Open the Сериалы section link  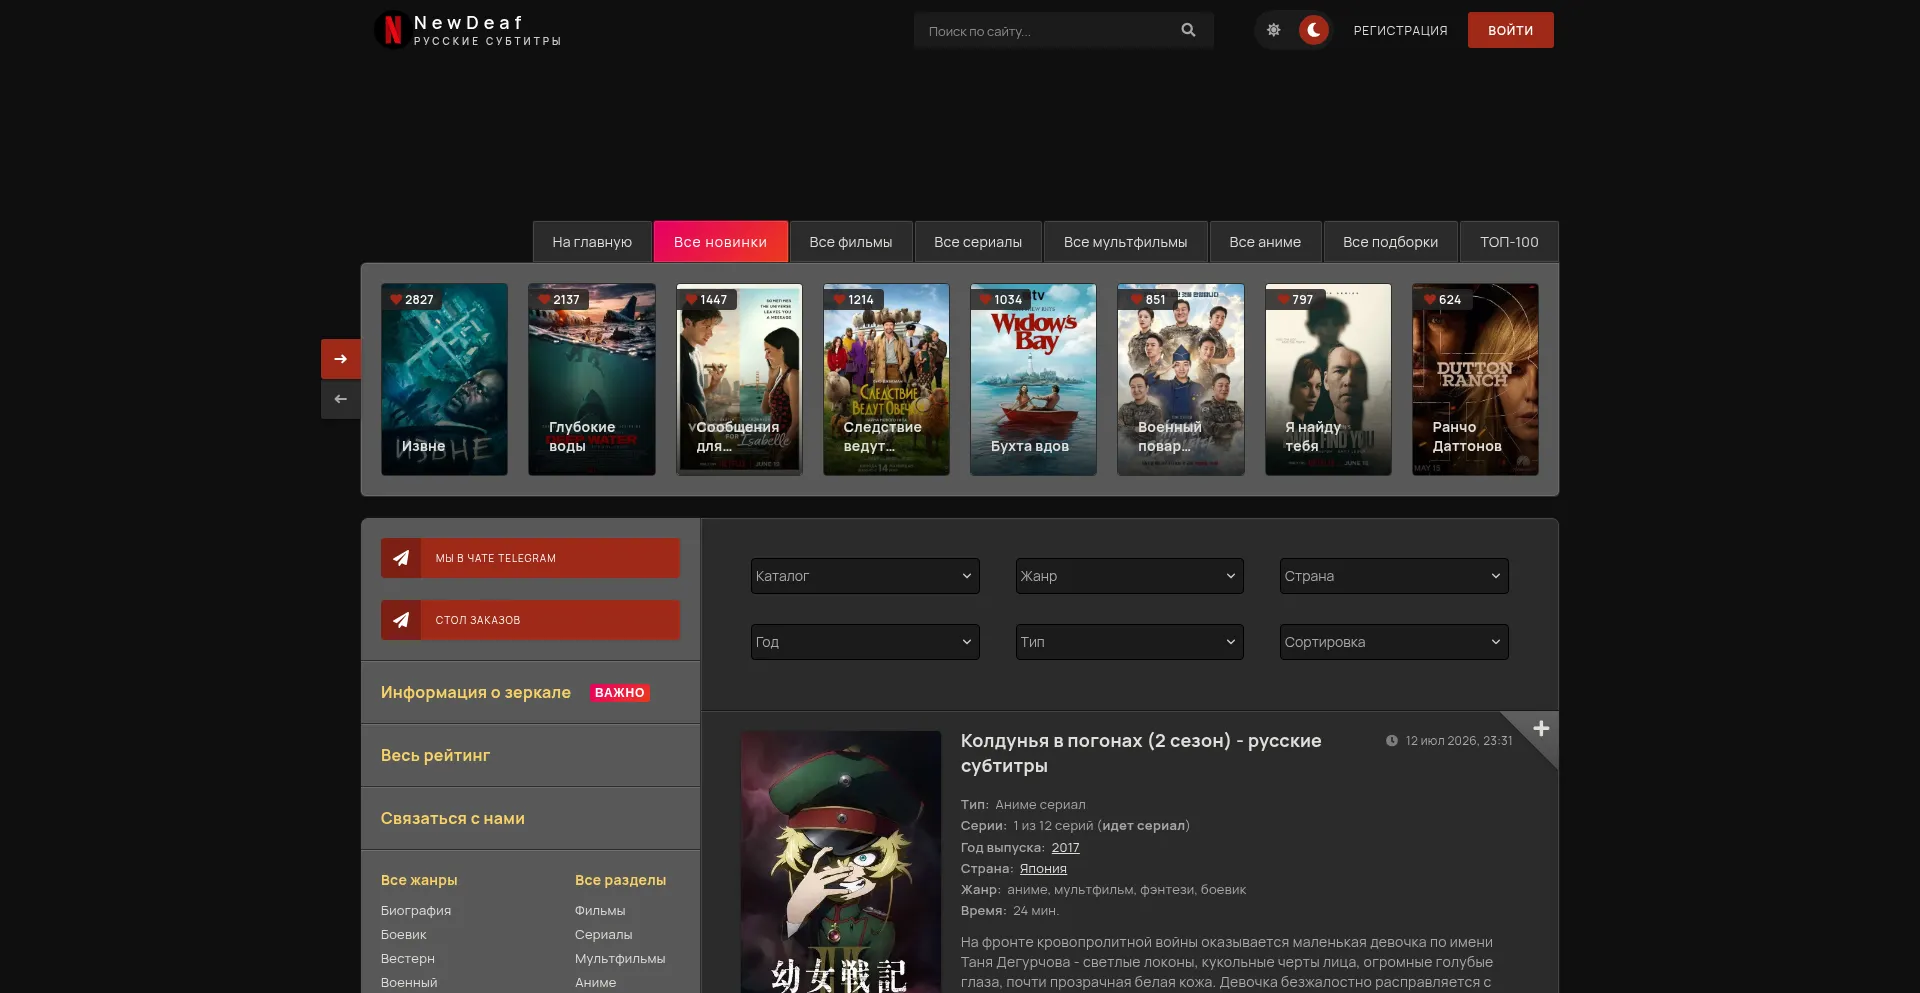click(x=604, y=934)
